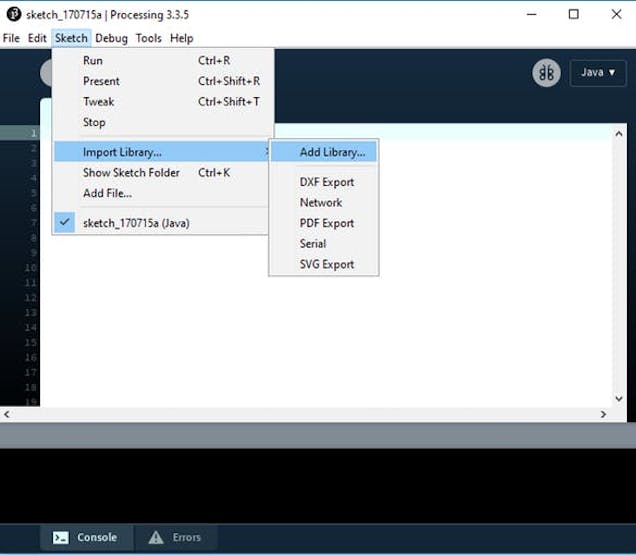Screen dimensions: 636x555
Task: Close the Processing window
Action: 617,14
